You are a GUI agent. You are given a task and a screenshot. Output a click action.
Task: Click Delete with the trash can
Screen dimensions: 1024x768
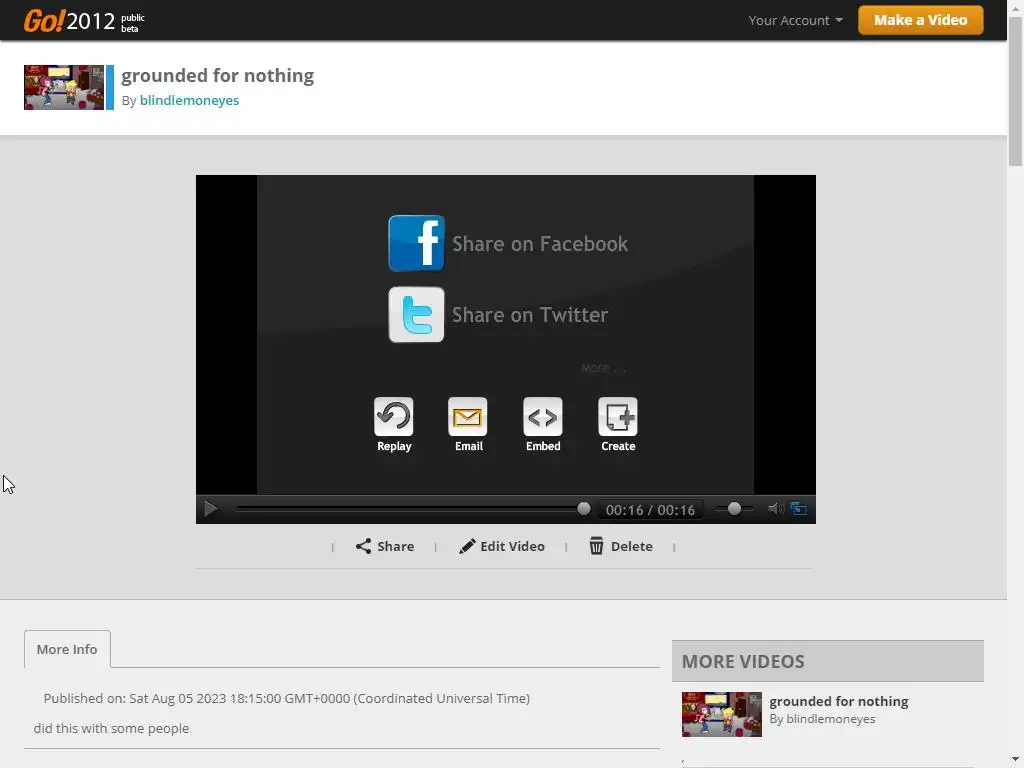click(x=620, y=546)
